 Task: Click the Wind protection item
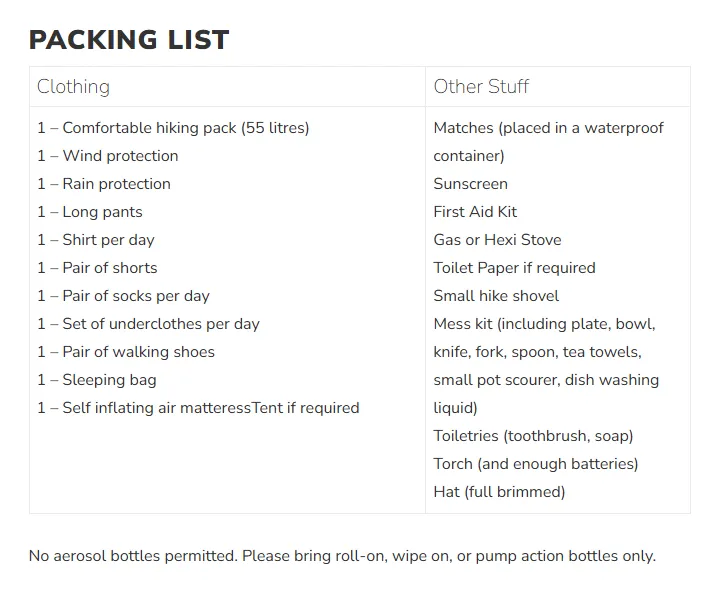coord(108,156)
